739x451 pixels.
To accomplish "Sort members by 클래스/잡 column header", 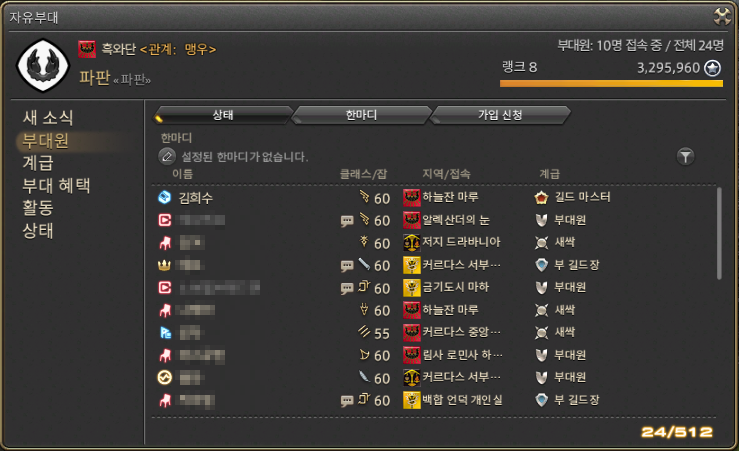I will [363, 174].
